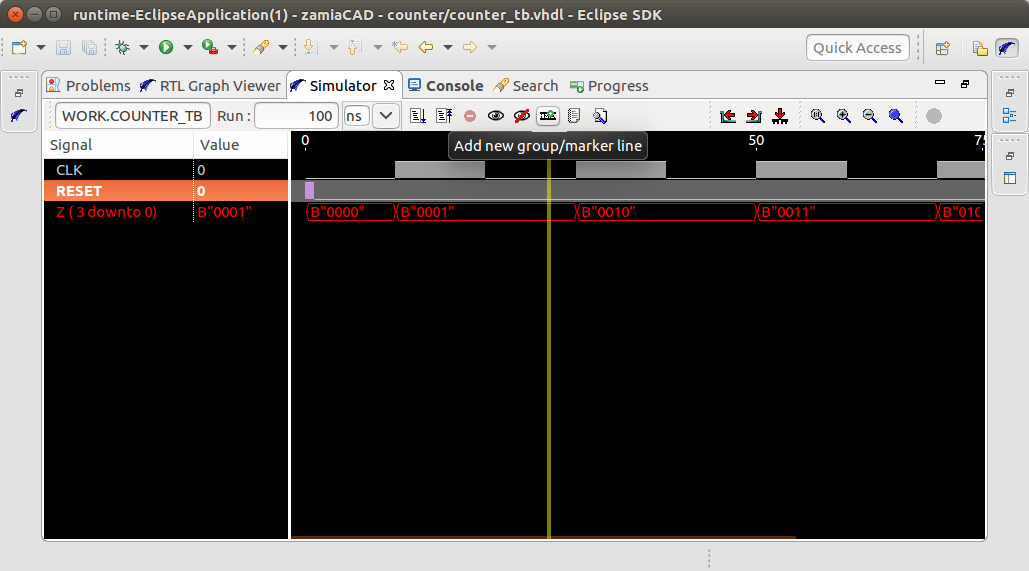This screenshot has width=1029, height=571.
Task: Select the RESET signal row
Action: [x=165, y=191]
